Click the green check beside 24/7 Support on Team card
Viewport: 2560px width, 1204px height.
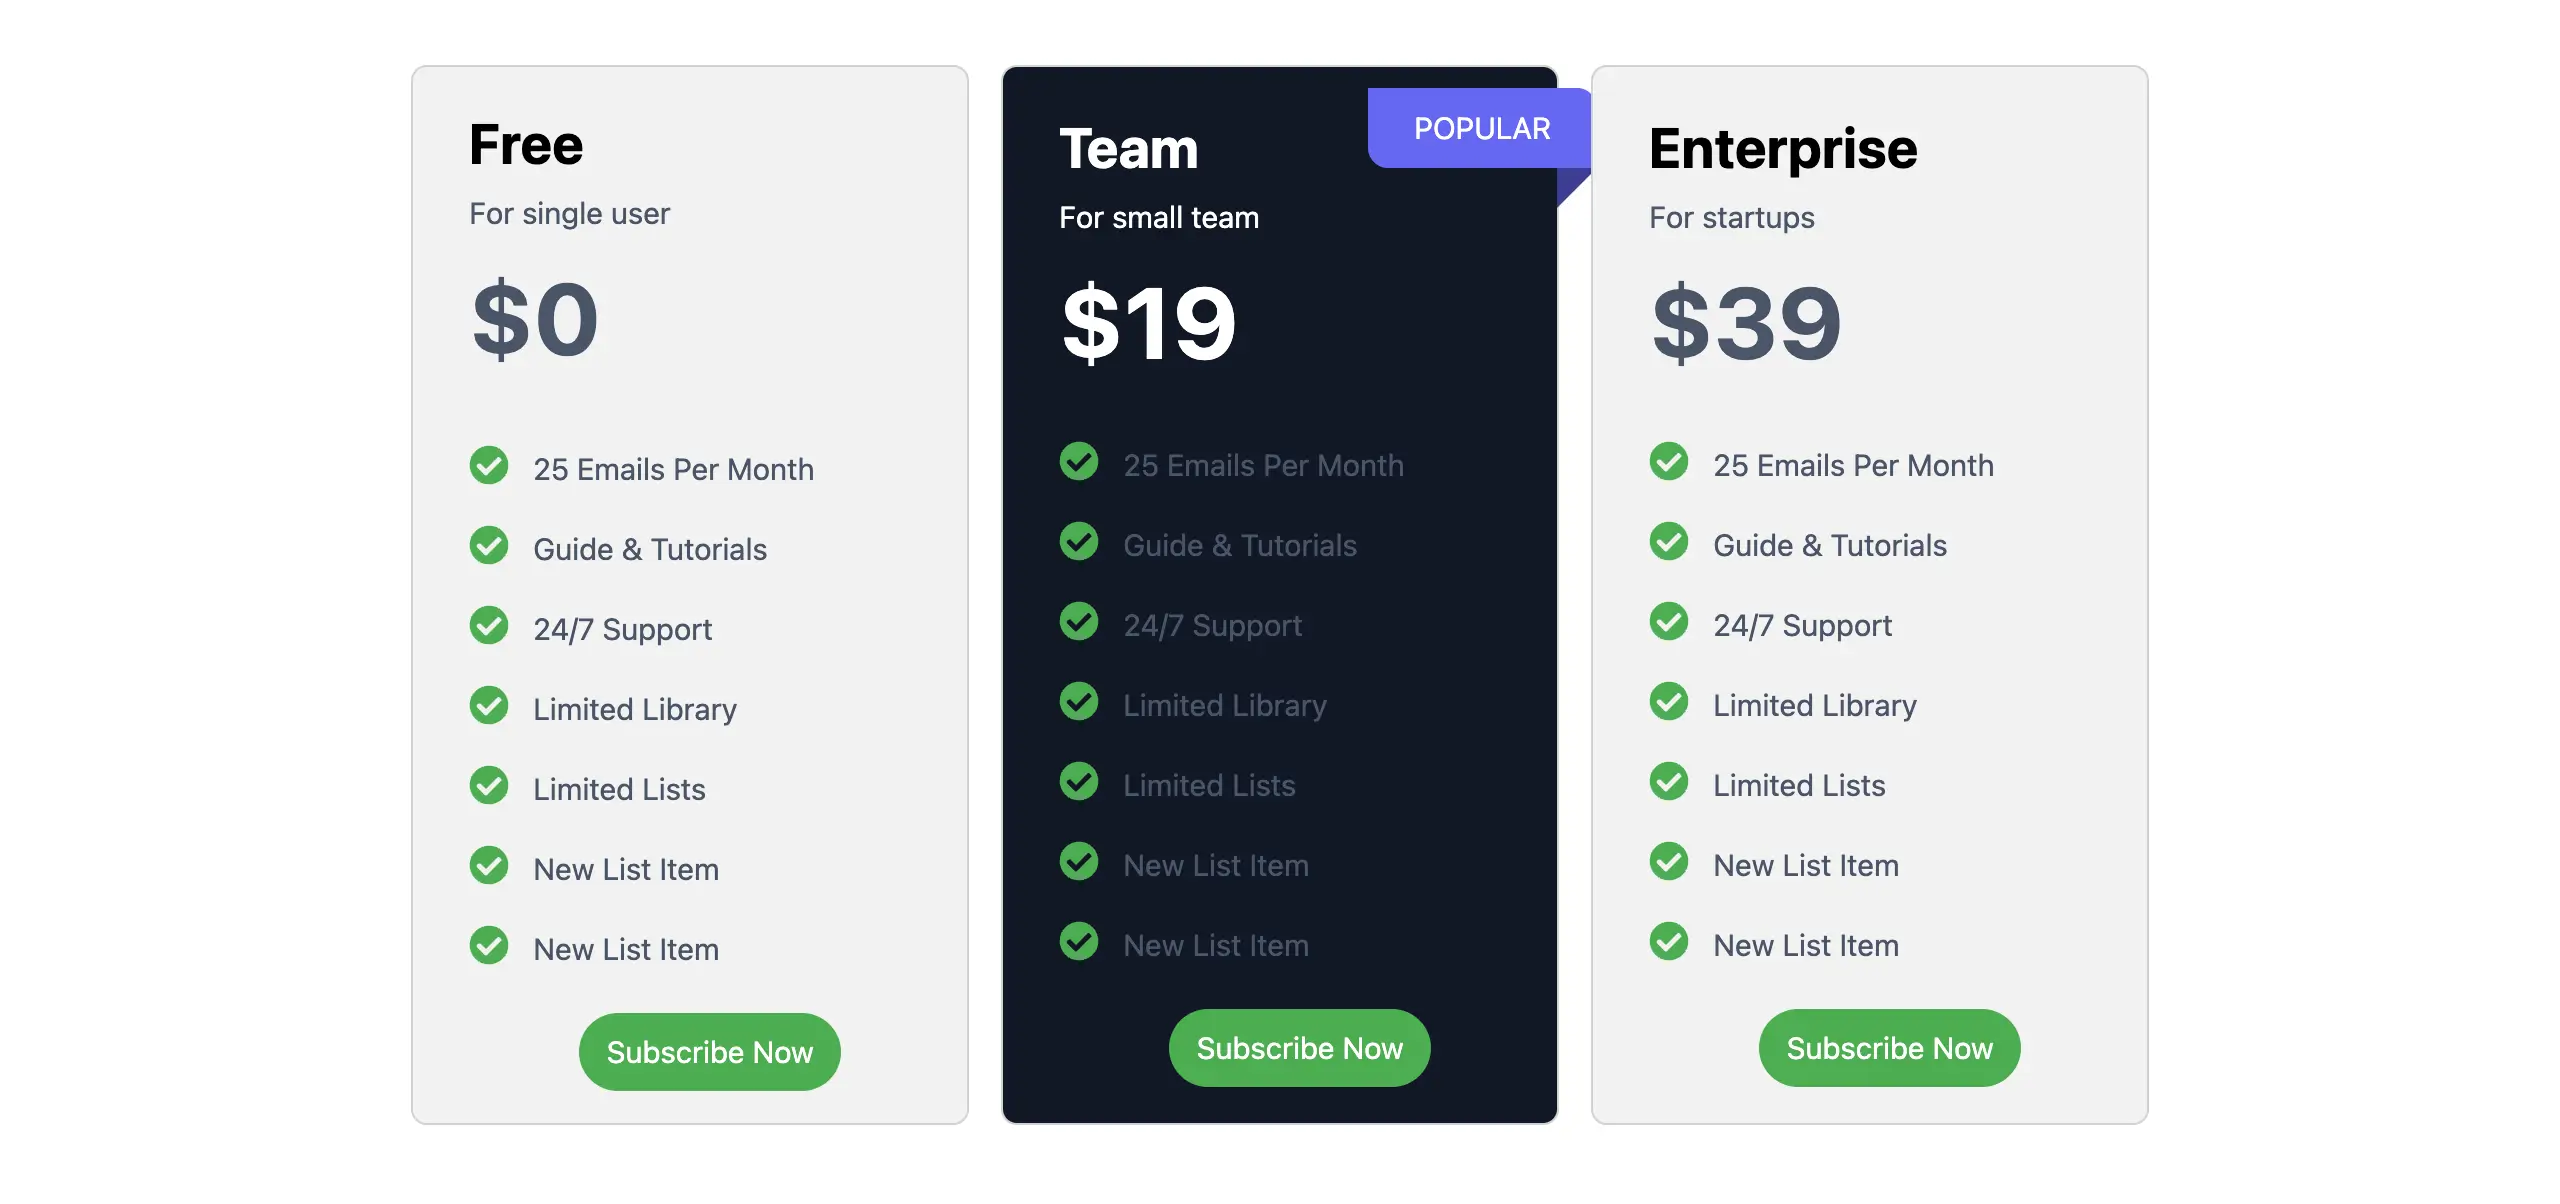(1079, 622)
